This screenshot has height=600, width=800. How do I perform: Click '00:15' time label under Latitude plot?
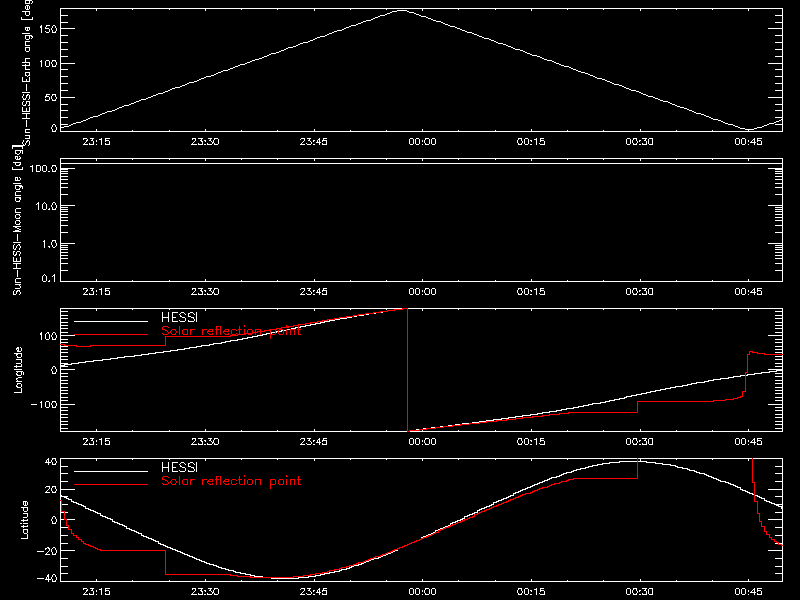[531, 591]
